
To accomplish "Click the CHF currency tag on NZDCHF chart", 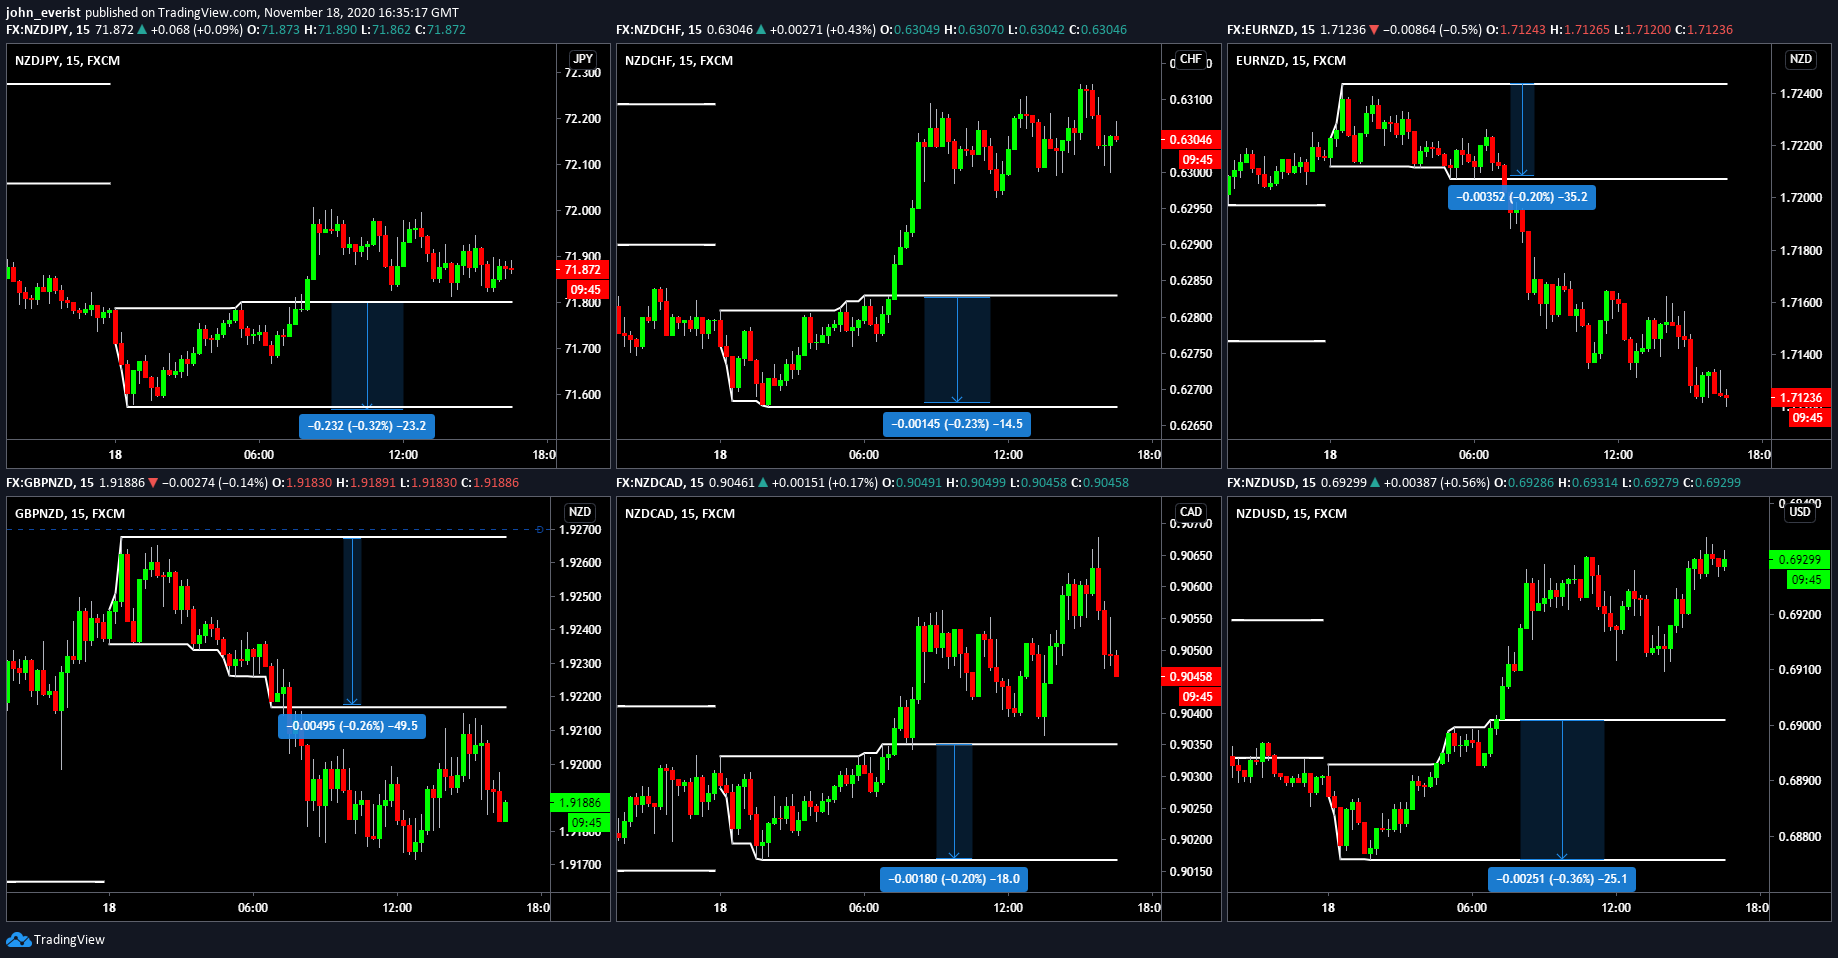I will 1190,59.
